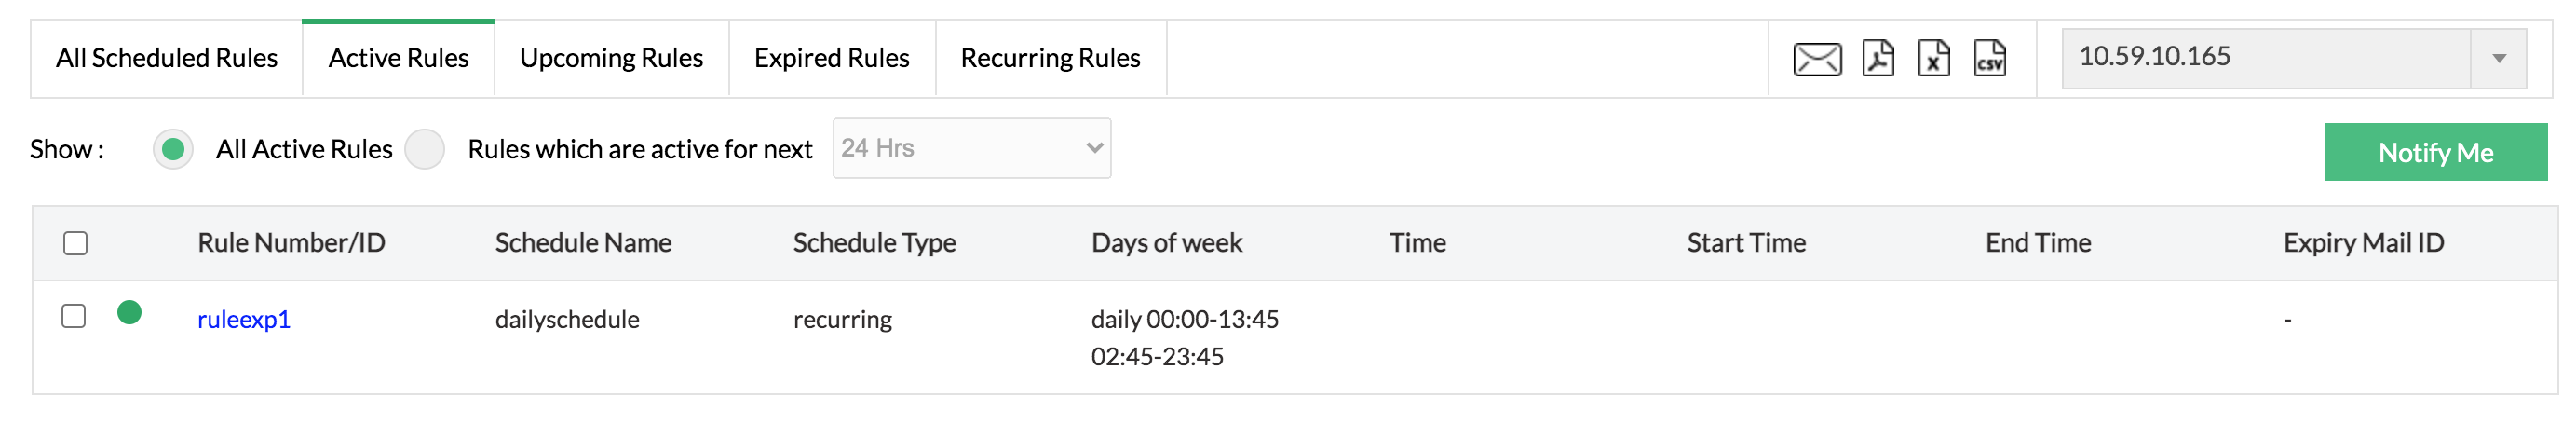Viewport: 2576px width, 438px height.
Task: Click the Schedule Name column header
Action: (583, 243)
